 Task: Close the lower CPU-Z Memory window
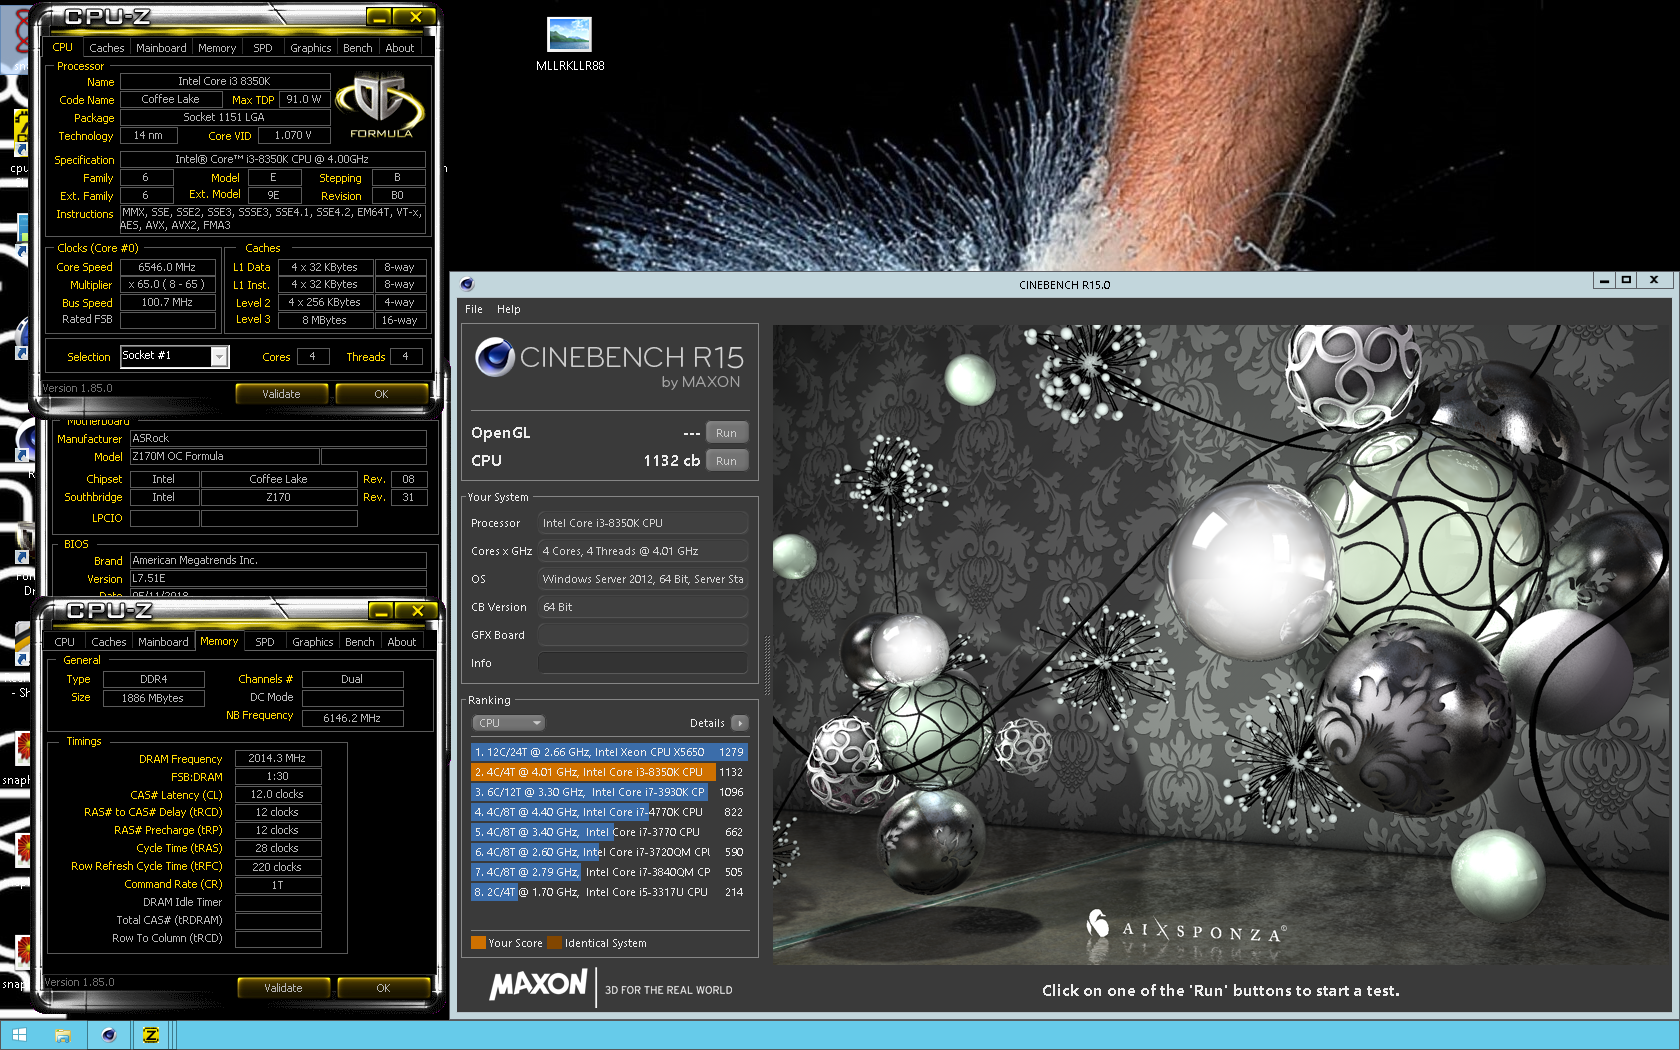[x=417, y=611]
